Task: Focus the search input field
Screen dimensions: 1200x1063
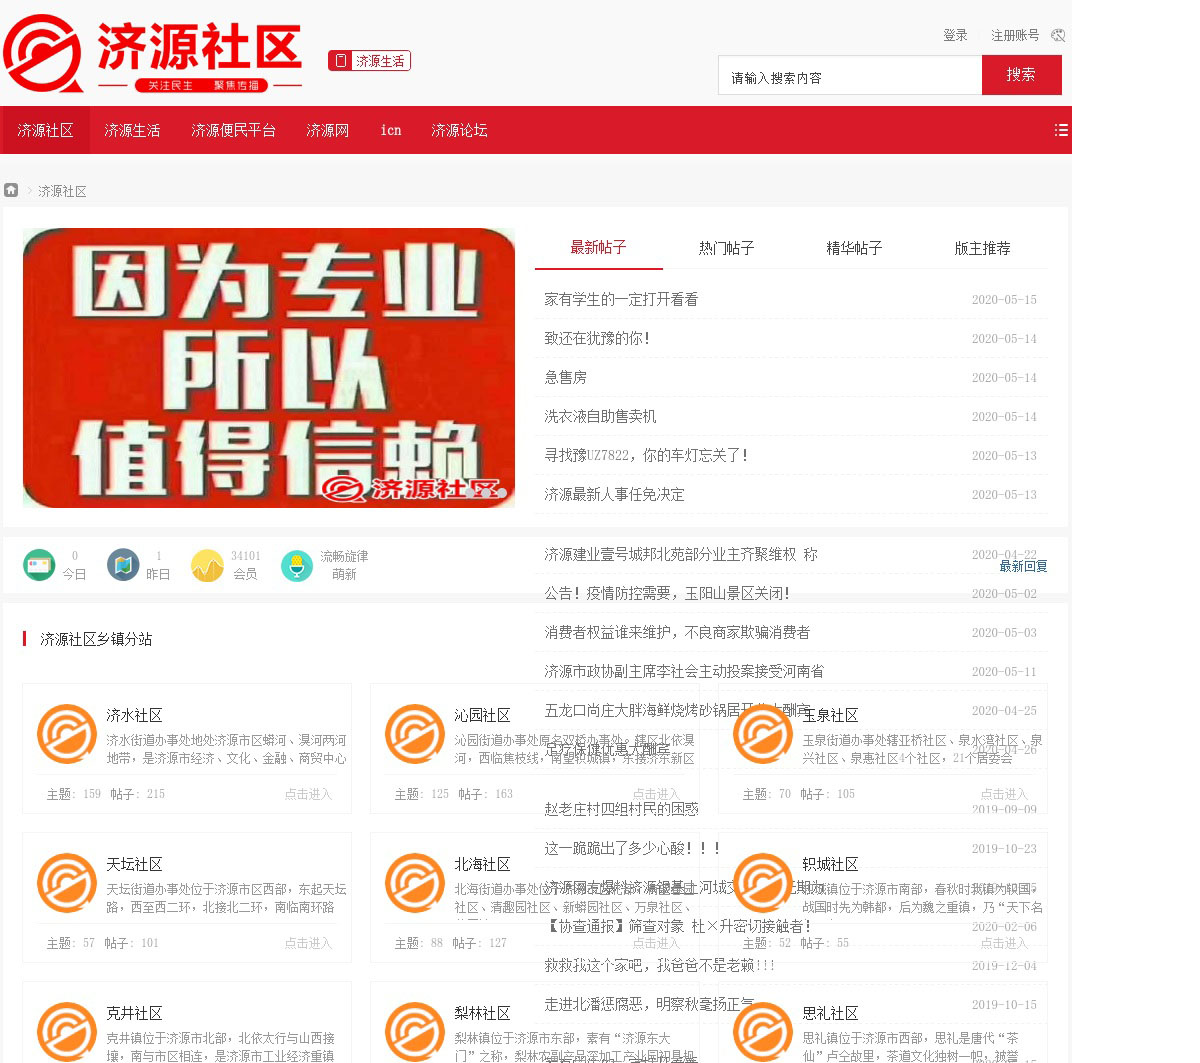Action: 849,76
